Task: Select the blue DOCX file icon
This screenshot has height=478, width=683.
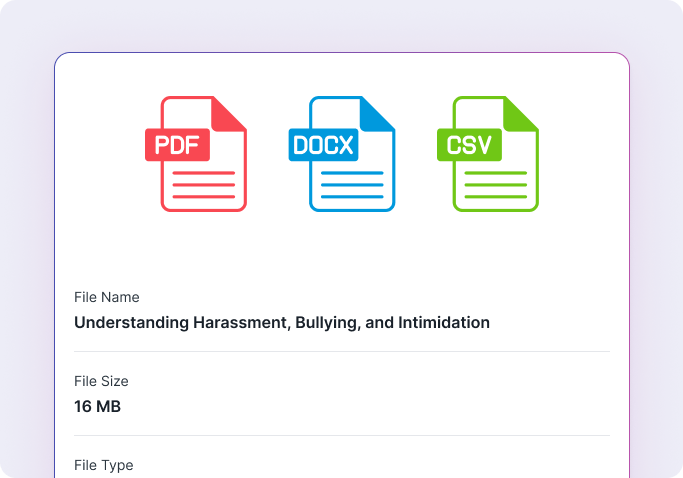Action: point(351,154)
